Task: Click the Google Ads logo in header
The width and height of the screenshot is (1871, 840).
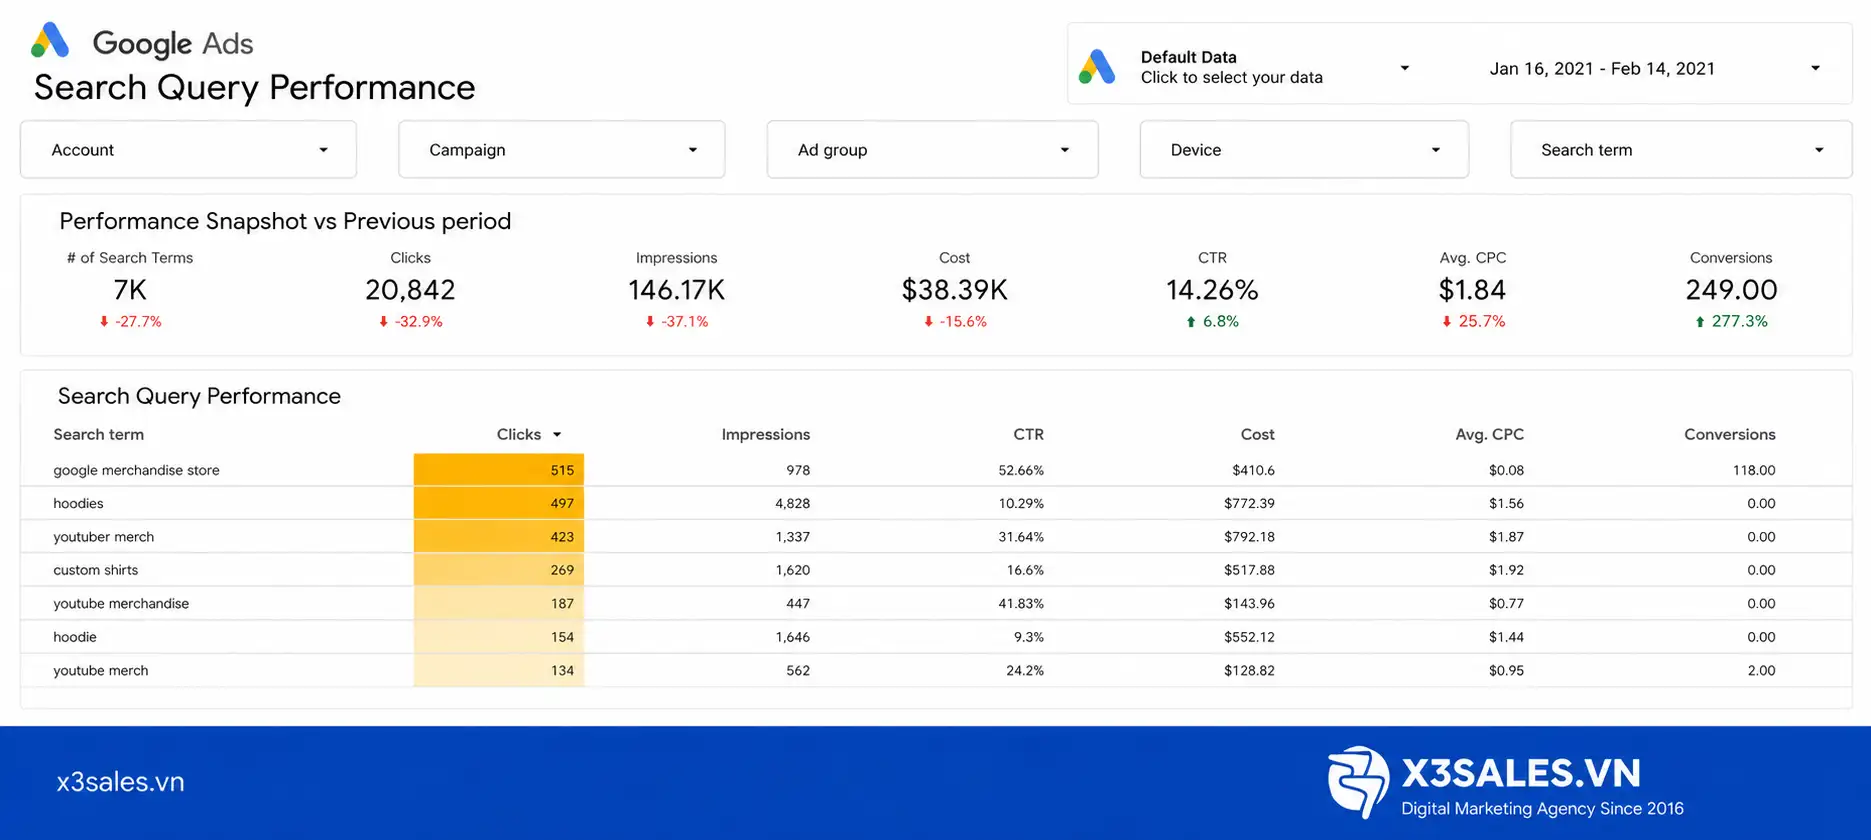Action: [50, 41]
